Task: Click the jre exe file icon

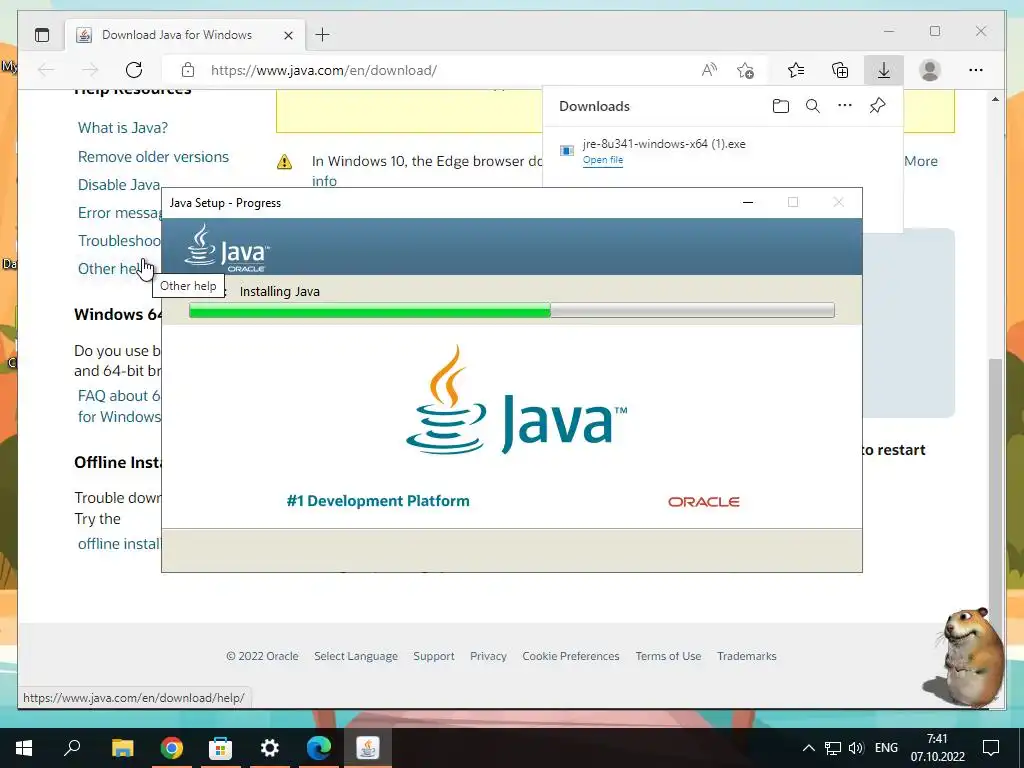Action: 567,150
